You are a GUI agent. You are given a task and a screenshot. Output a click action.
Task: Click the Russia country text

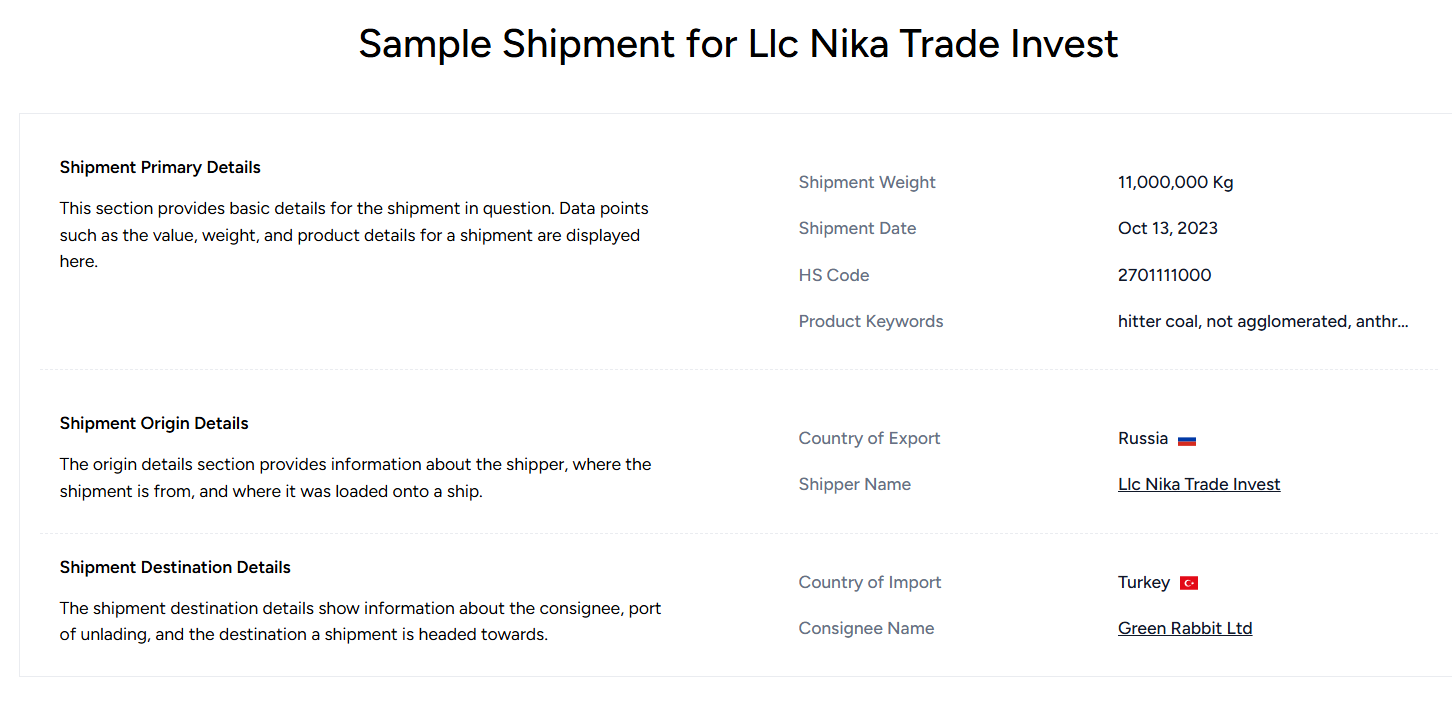click(1143, 438)
